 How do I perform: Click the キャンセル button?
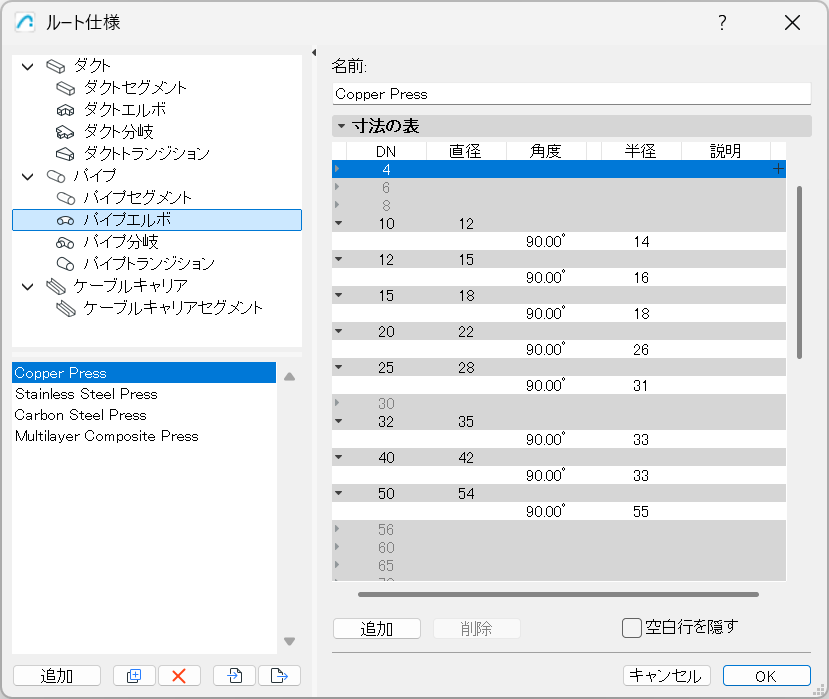[x=667, y=675]
